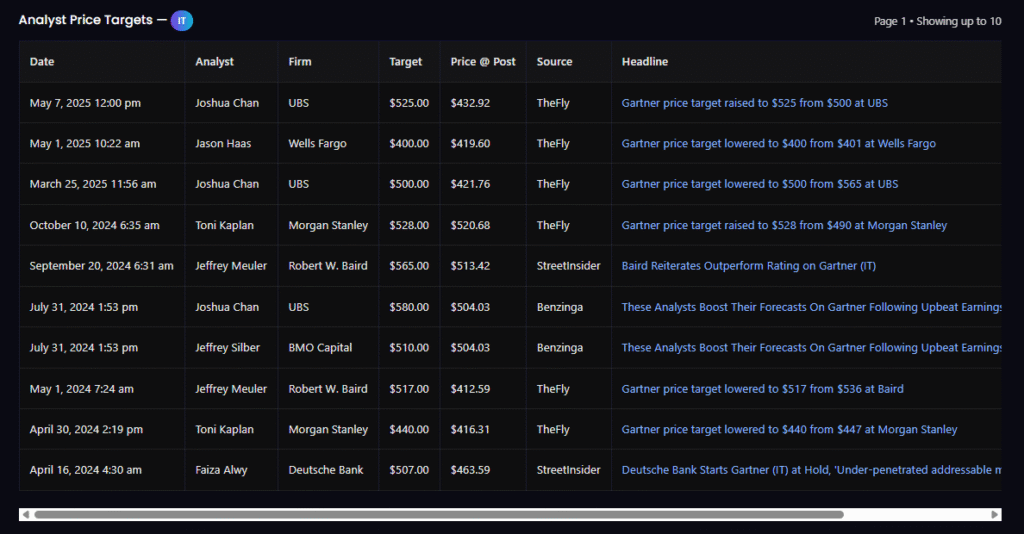Select the BMO Capital firm cell
Image resolution: width=1024 pixels, height=534 pixels.
[322, 348]
